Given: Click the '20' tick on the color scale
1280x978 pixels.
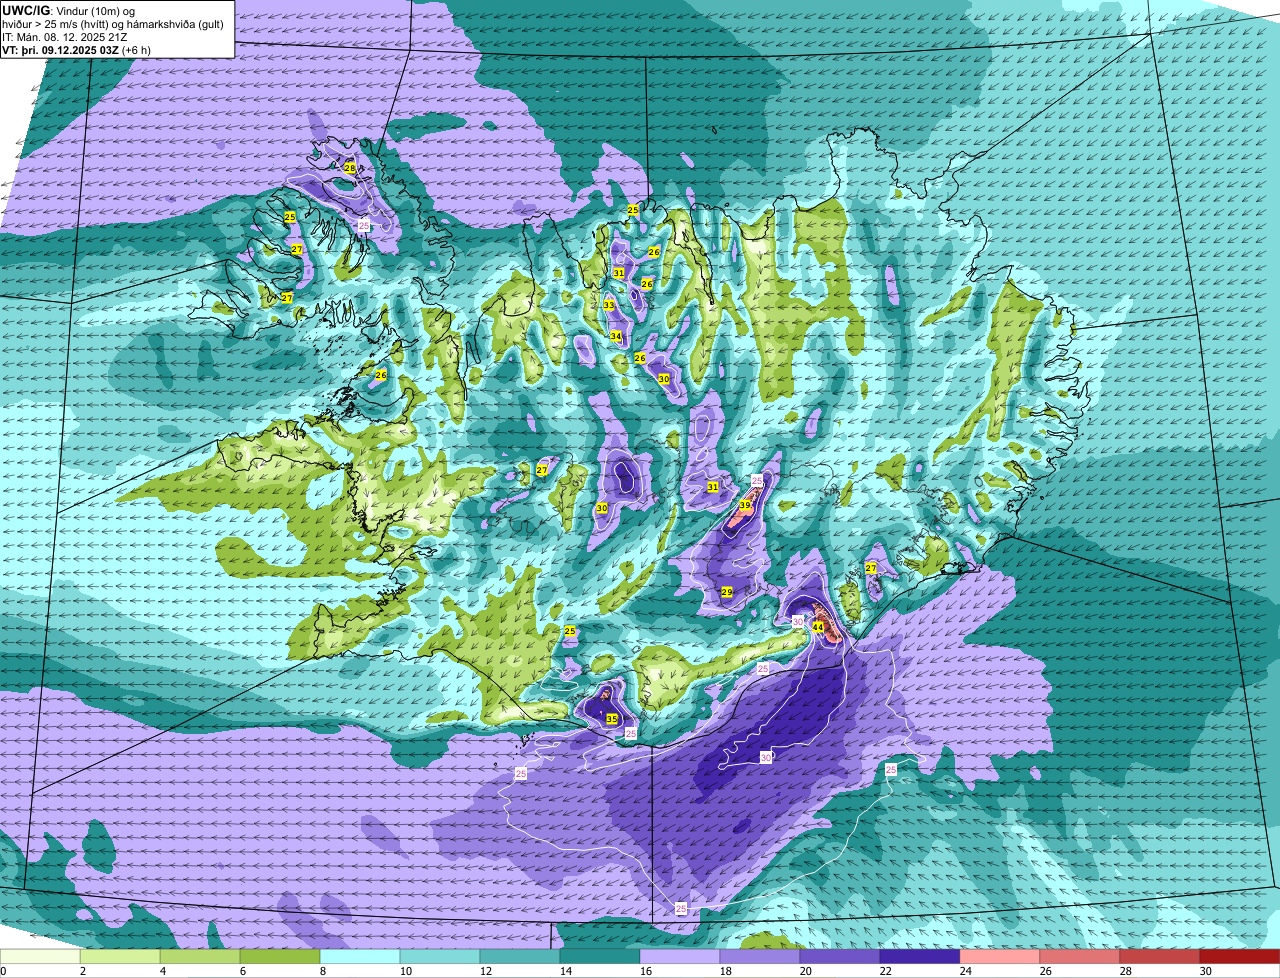Looking at the screenshot, I should tap(804, 971).
